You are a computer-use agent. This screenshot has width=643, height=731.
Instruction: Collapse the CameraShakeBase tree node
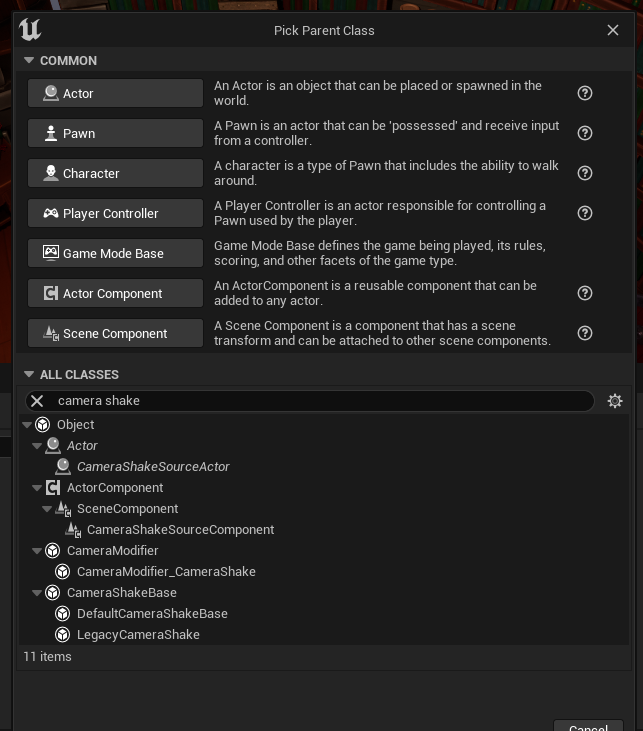(x=38, y=593)
